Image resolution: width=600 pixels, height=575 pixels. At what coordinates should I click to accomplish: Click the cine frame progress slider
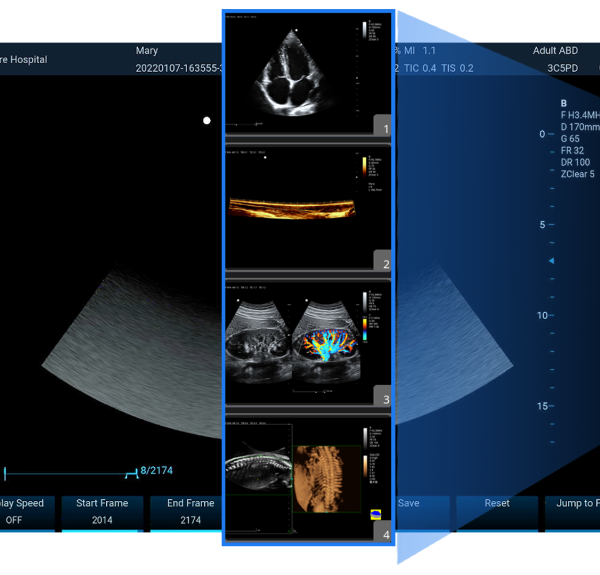[x=70, y=471]
